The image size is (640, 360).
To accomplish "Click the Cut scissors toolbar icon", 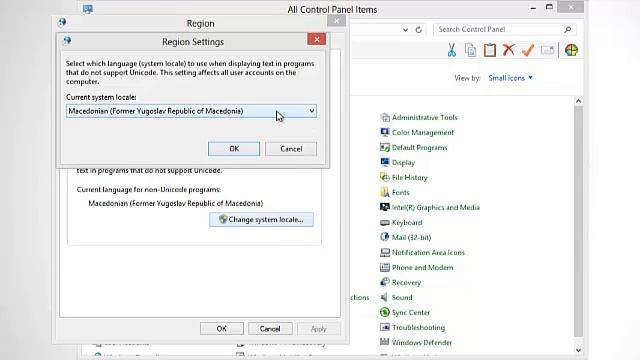I will point(451,50).
